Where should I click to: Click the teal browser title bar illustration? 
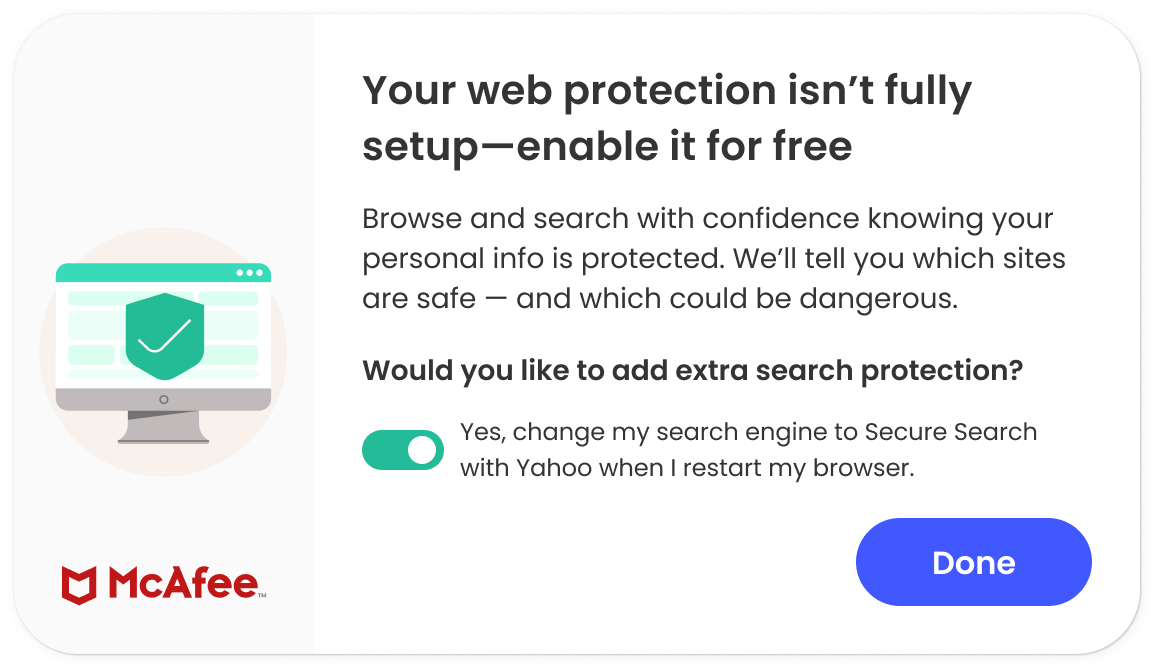point(150,273)
